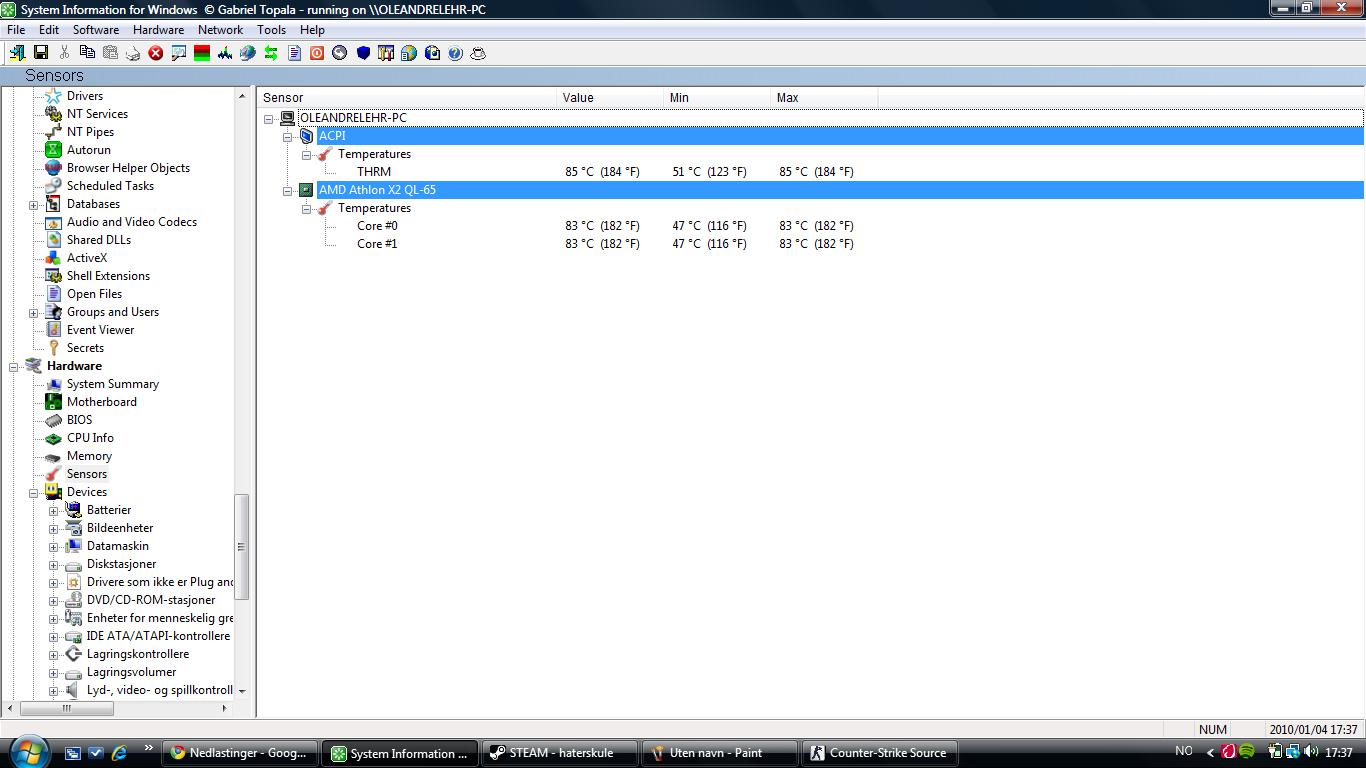Click the sidebar scroll-down arrow
The height and width of the screenshot is (768, 1366).
click(241, 691)
